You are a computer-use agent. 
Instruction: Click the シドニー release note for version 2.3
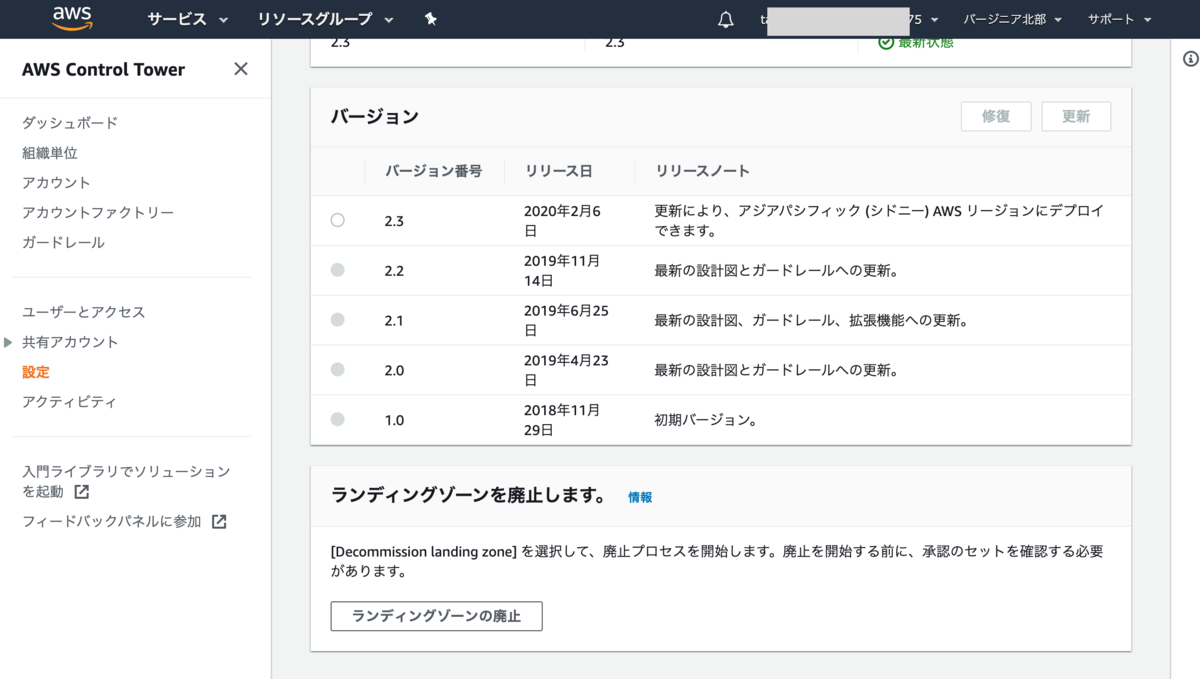879,220
